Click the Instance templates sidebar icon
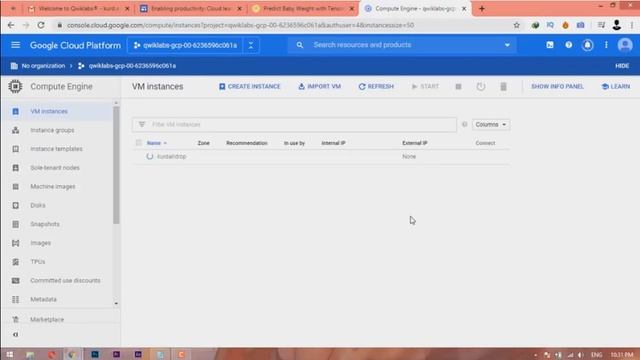 click(16, 149)
